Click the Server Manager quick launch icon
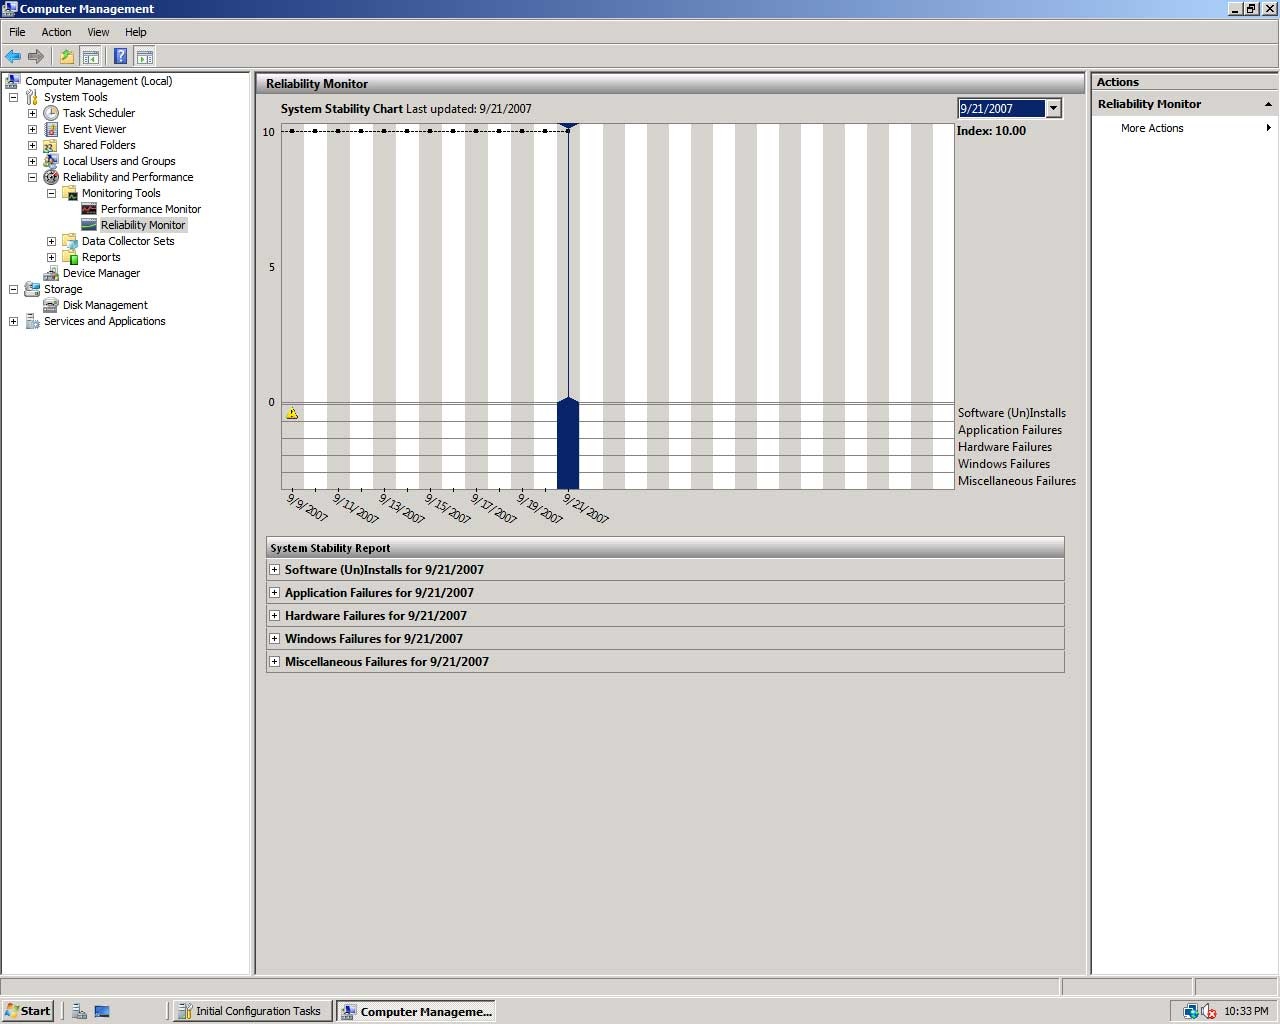 point(79,1011)
